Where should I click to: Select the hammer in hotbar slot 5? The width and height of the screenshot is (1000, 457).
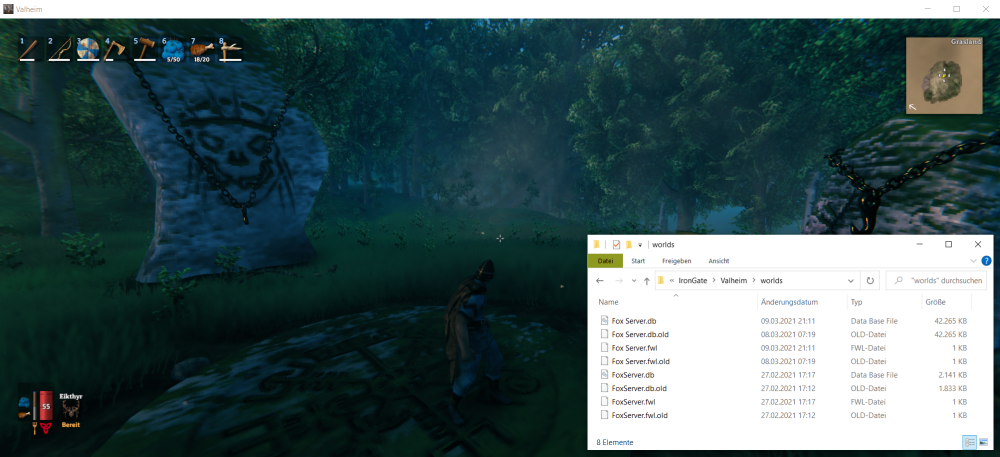click(144, 48)
